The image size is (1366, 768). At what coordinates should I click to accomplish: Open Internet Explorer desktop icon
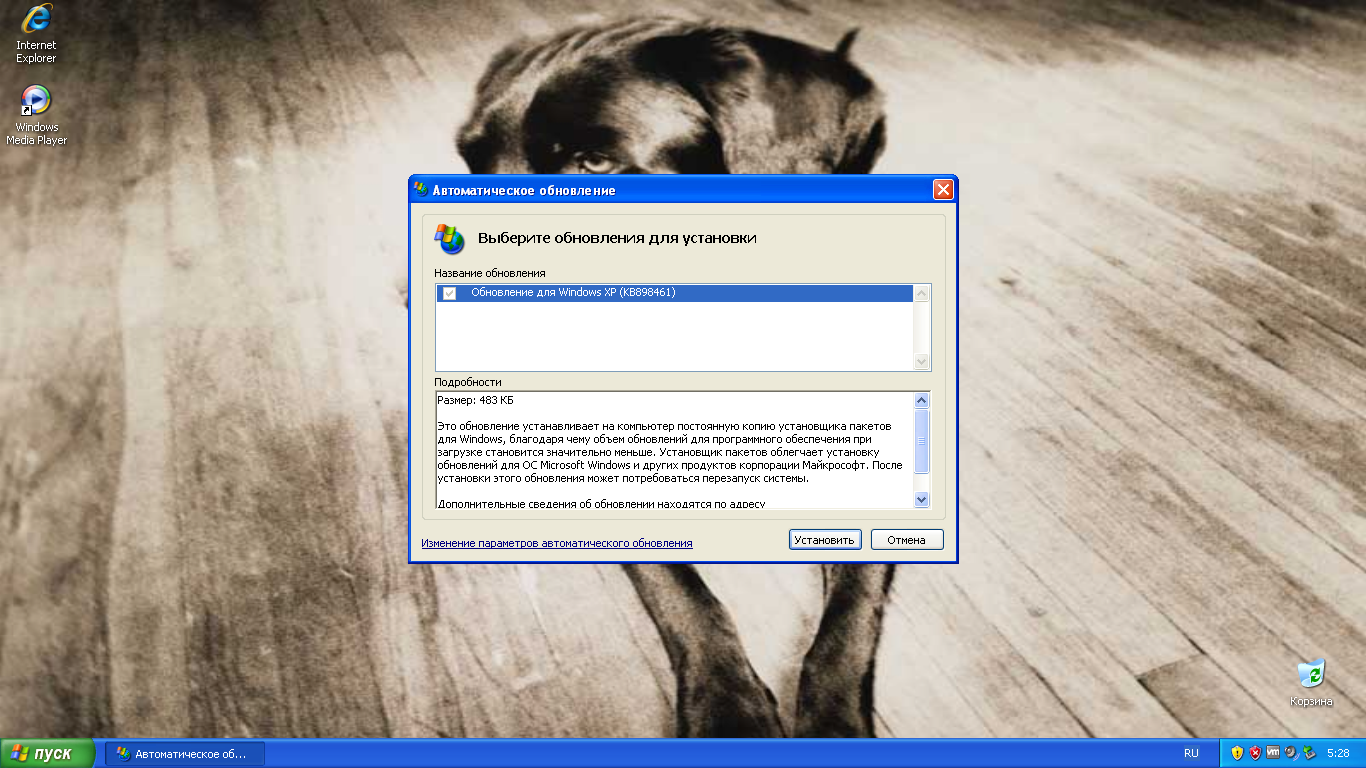coord(36,33)
